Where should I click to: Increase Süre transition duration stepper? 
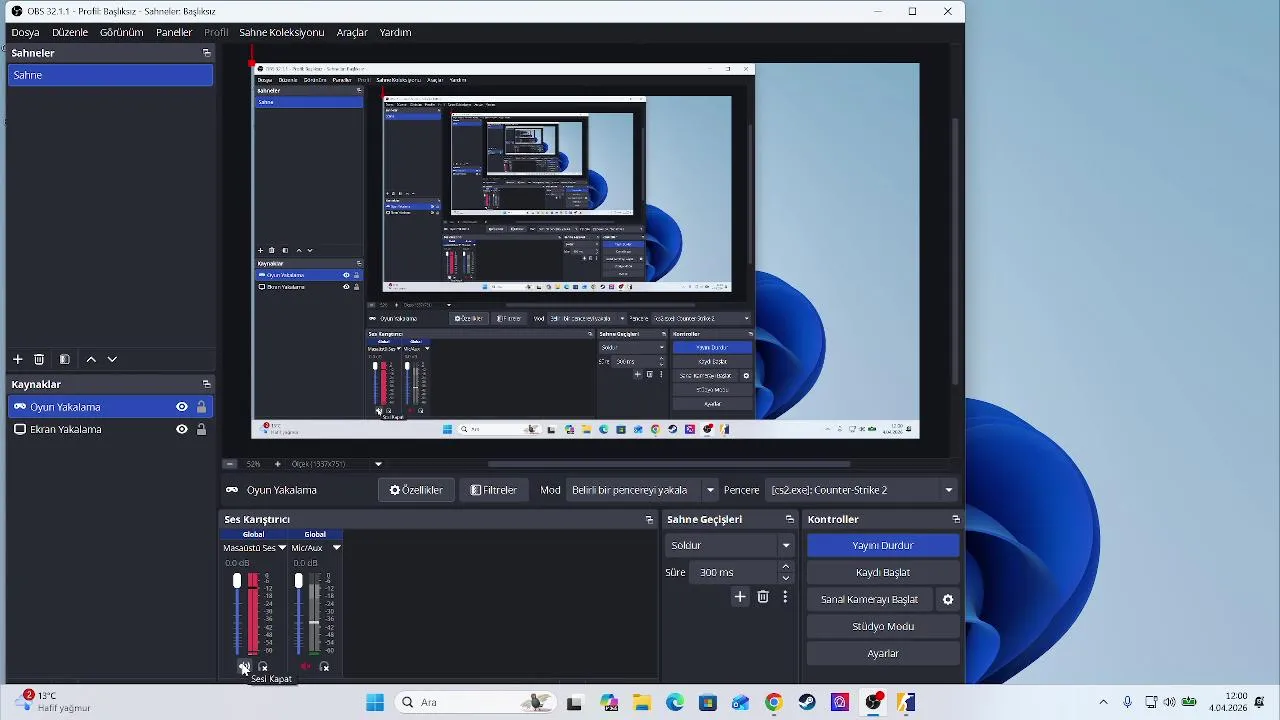pyautogui.click(x=786, y=567)
